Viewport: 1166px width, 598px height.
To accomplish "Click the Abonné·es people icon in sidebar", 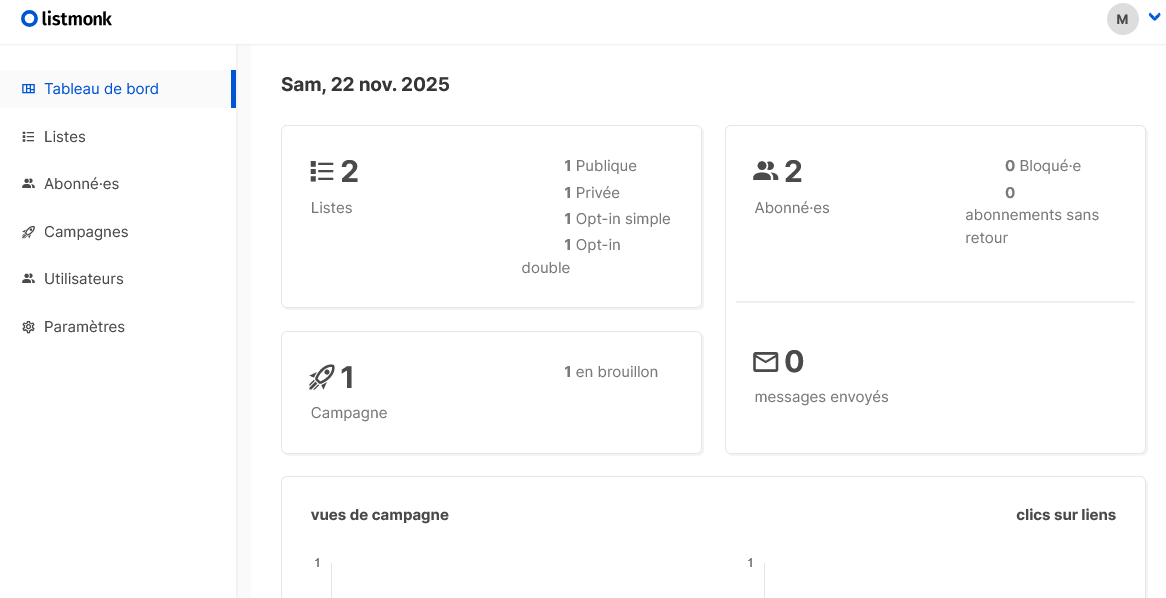I will pos(29,184).
